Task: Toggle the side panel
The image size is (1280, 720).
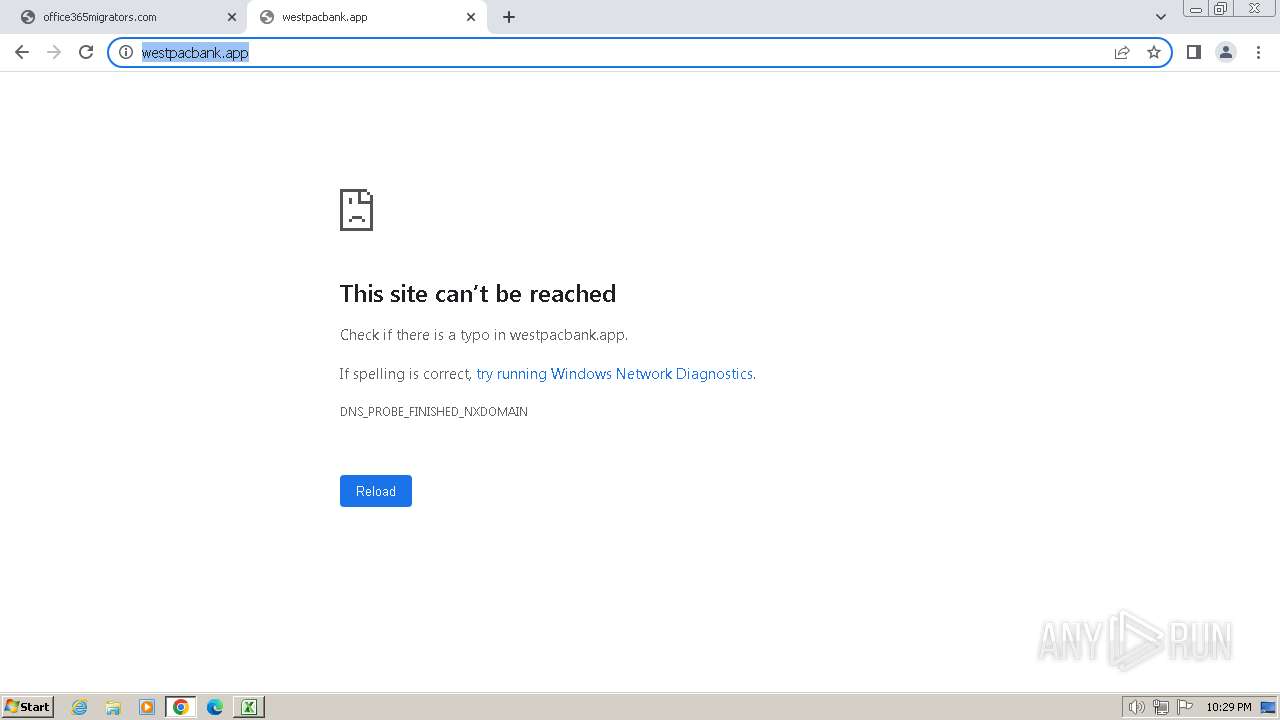Action: coord(1193,52)
